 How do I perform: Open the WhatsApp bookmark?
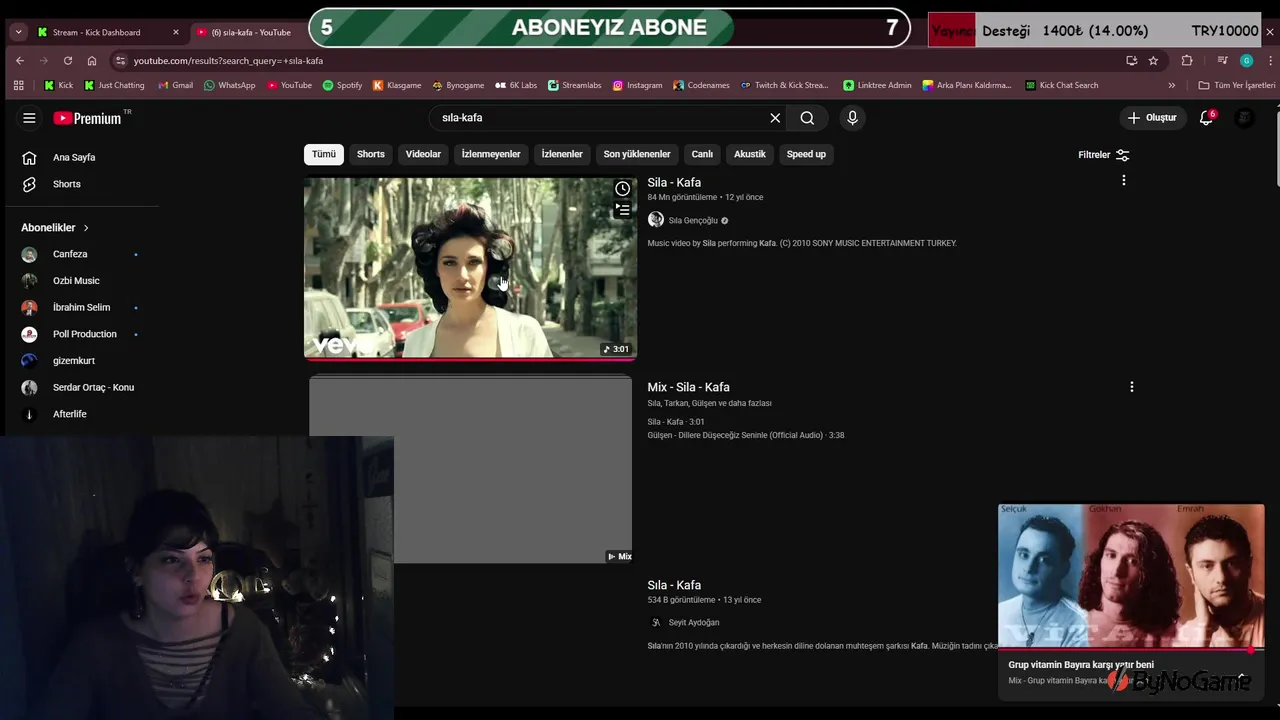[229, 85]
